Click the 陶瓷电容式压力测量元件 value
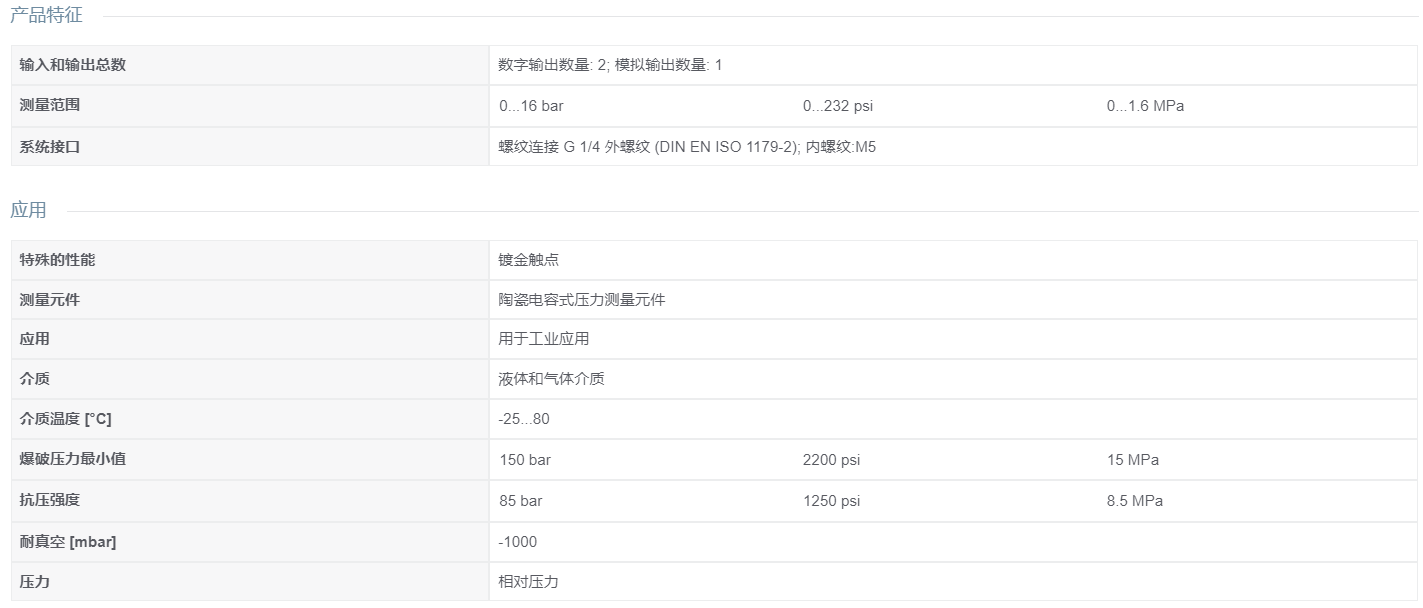The image size is (1423, 608). coord(581,299)
